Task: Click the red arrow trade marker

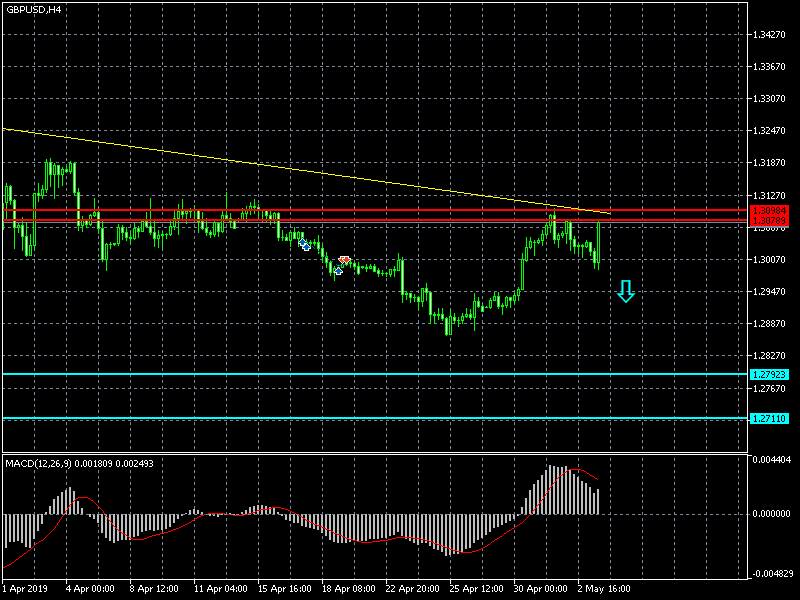Action: coord(344,260)
